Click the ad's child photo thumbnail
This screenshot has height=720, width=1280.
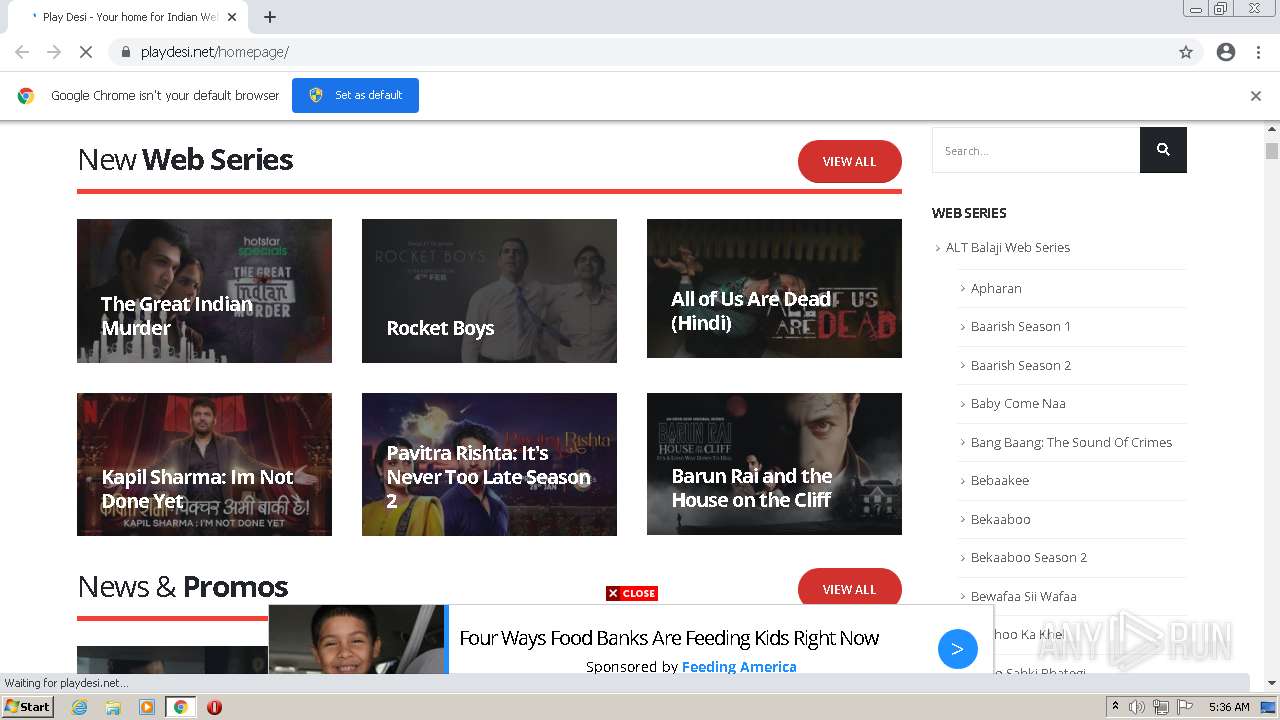[x=357, y=639]
